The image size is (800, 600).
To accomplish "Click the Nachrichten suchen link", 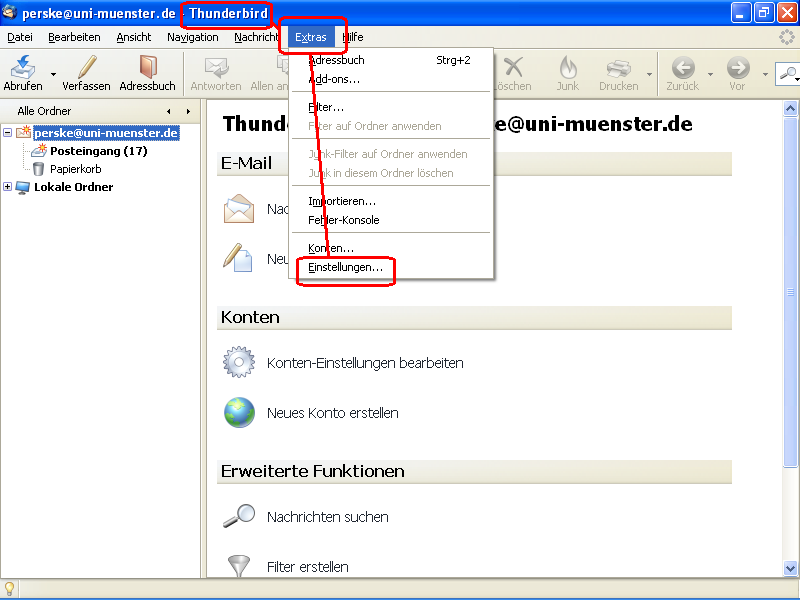I will (330, 517).
